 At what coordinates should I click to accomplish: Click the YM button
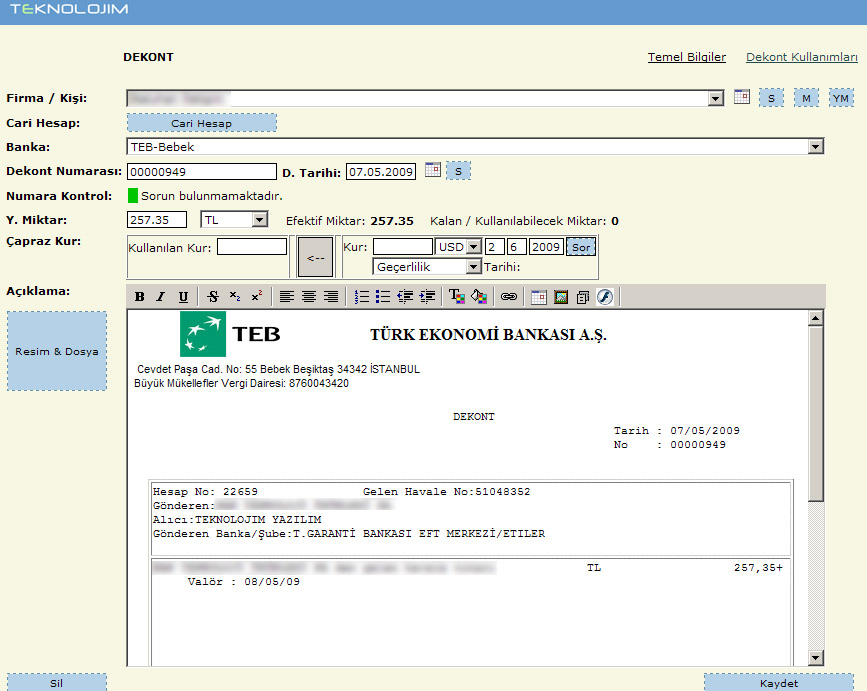[x=841, y=98]
